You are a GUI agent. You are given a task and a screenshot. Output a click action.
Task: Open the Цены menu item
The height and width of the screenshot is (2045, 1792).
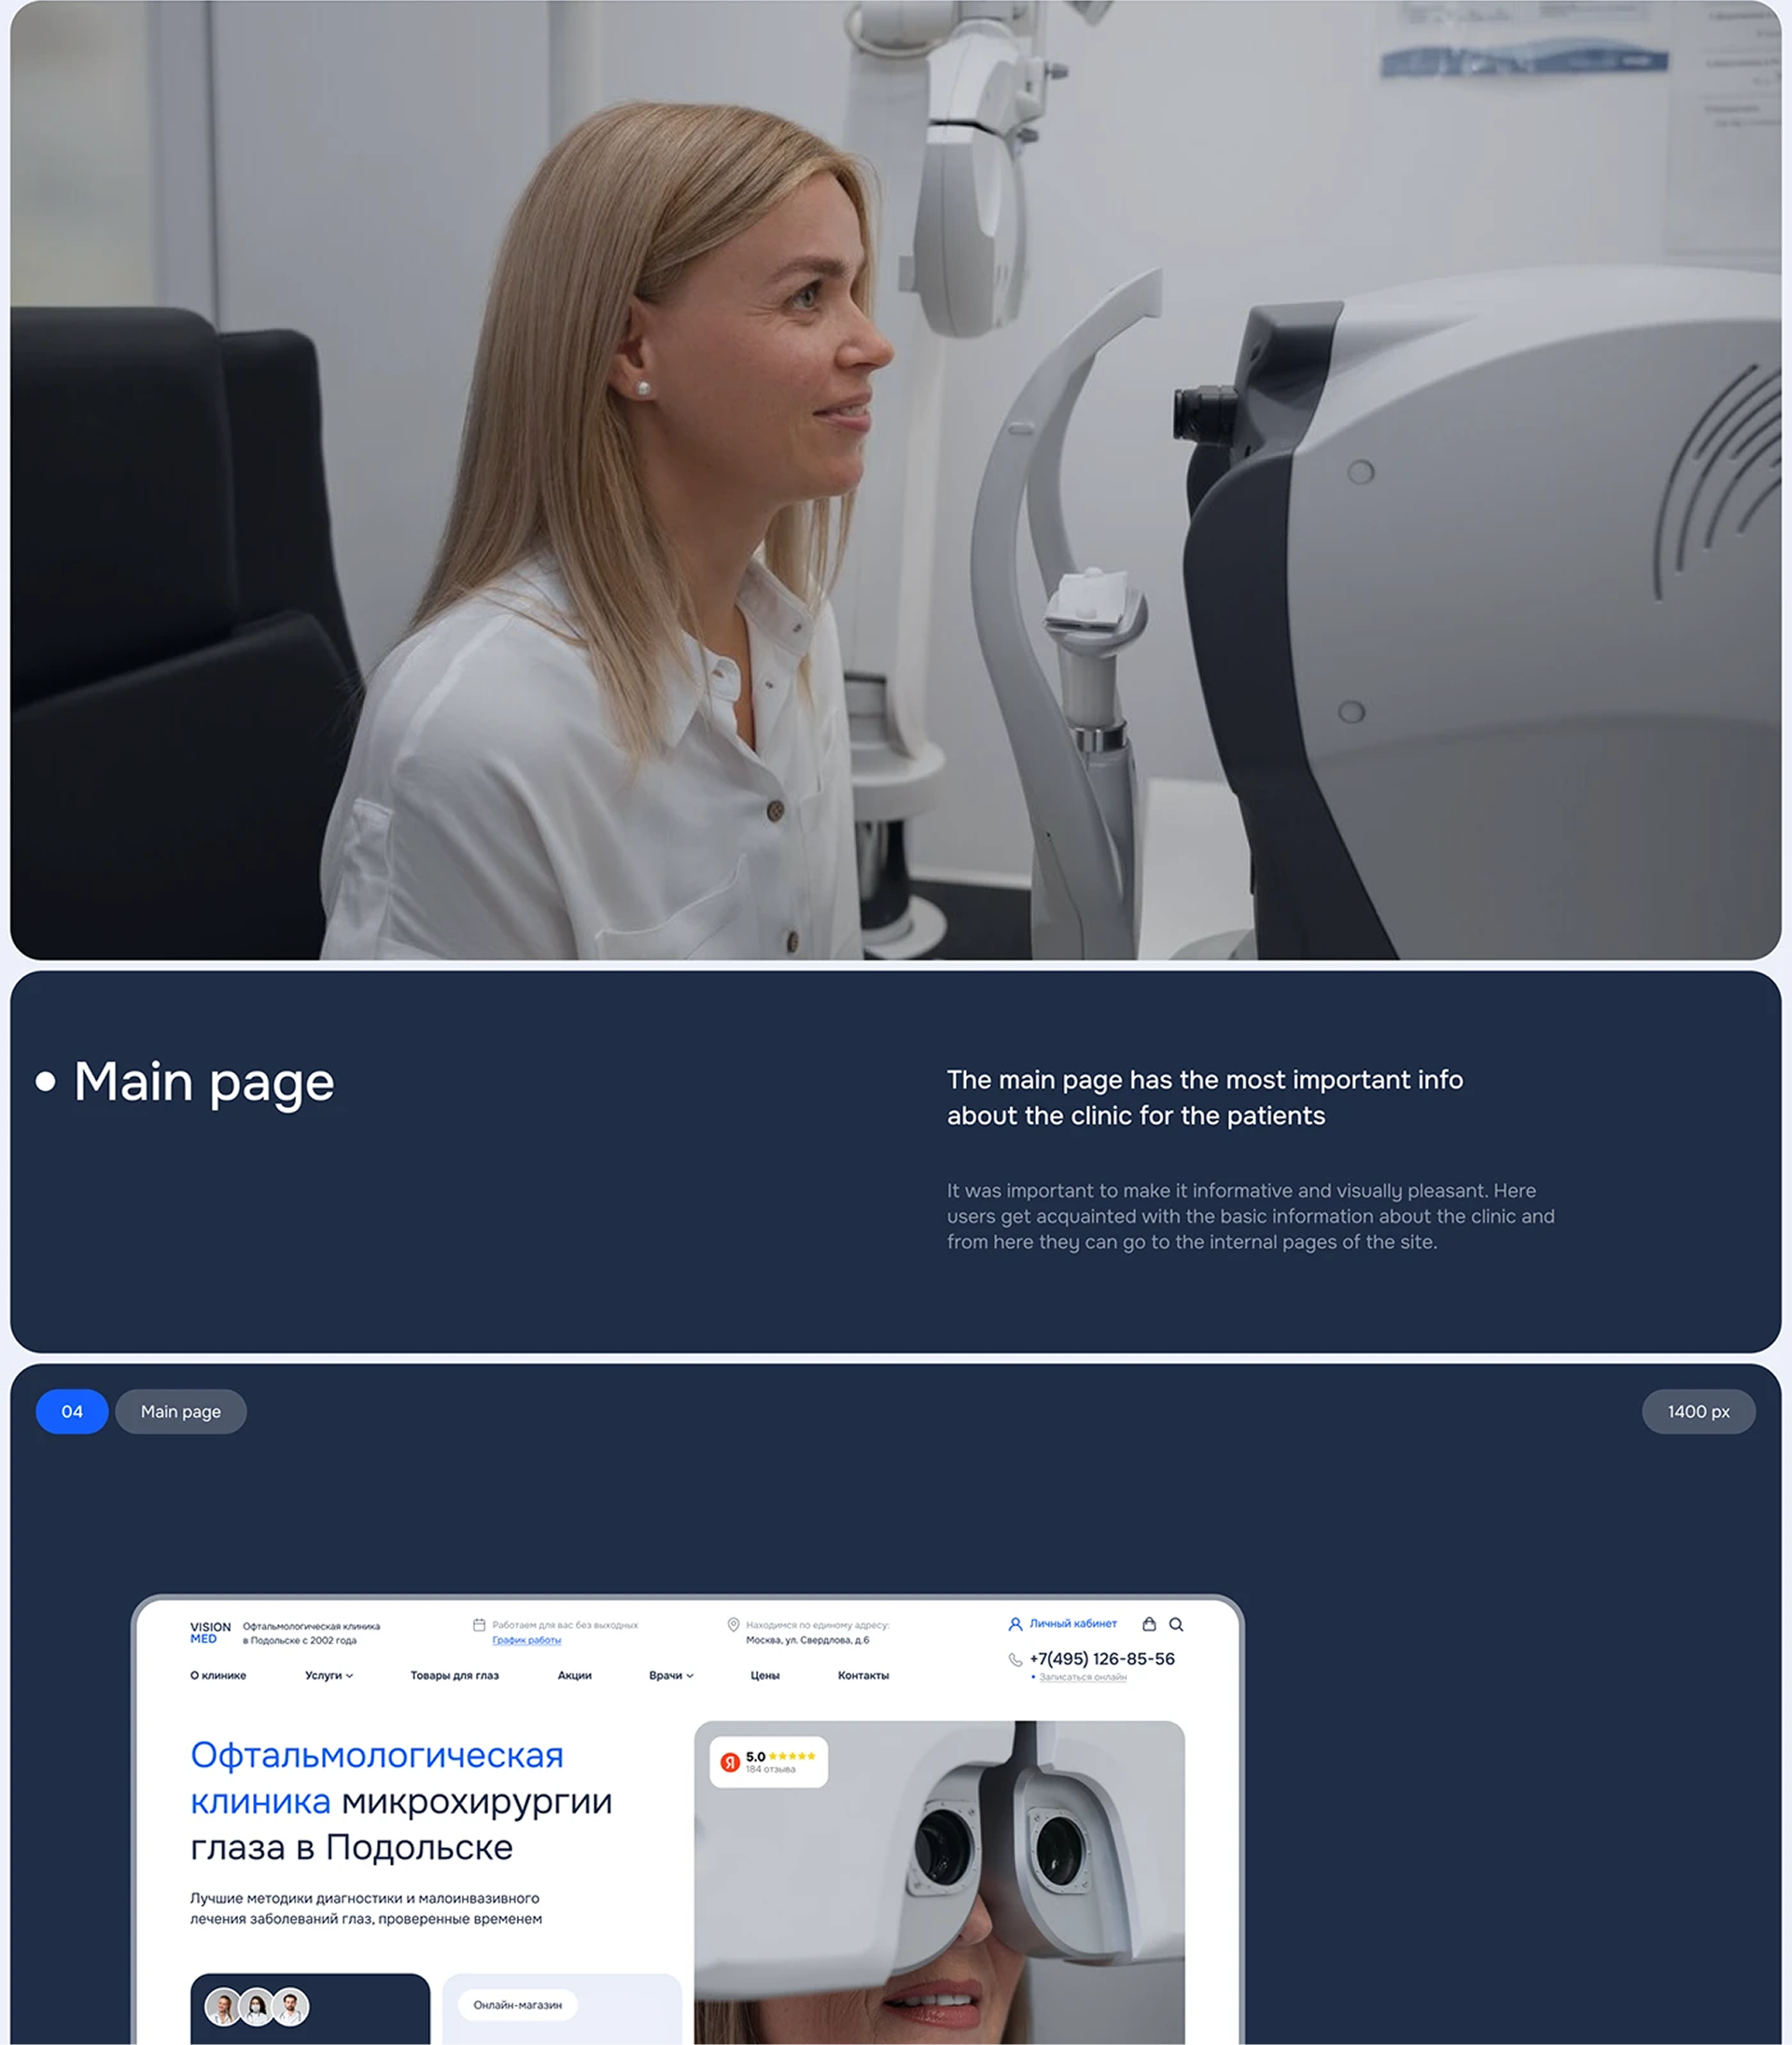(765, 1675)
